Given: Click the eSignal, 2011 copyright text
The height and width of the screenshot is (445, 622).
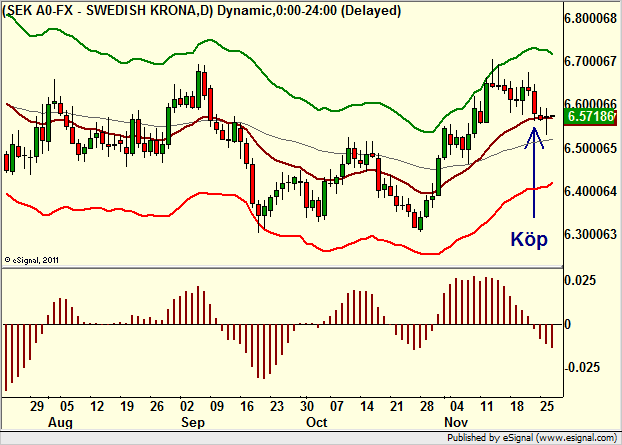Looking at the screenshot, I should pos(32,260).
